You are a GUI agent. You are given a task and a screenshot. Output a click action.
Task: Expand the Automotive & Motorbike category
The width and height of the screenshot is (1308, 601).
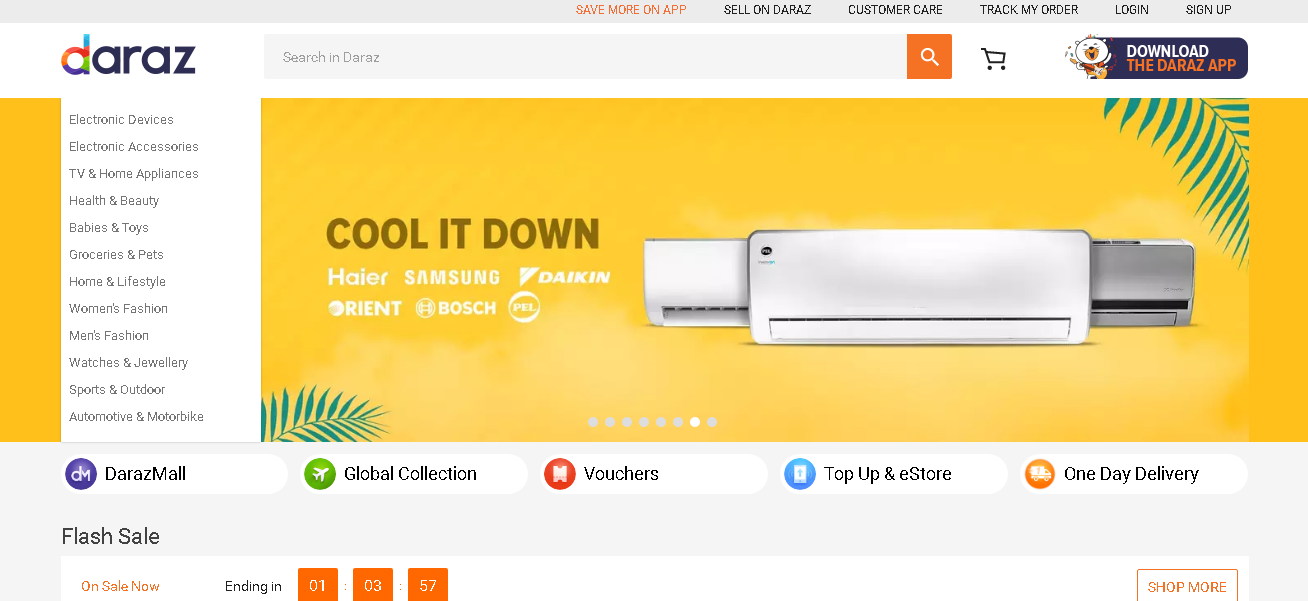(x=136, y=416)
